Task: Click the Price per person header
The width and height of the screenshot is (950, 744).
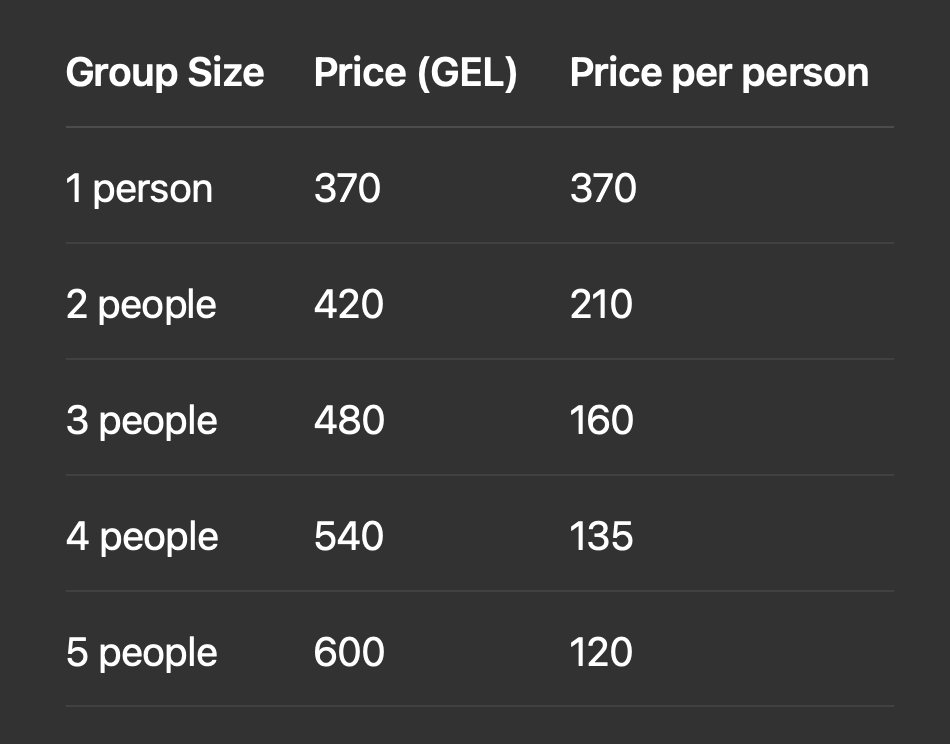Action: tap(720, 73)
